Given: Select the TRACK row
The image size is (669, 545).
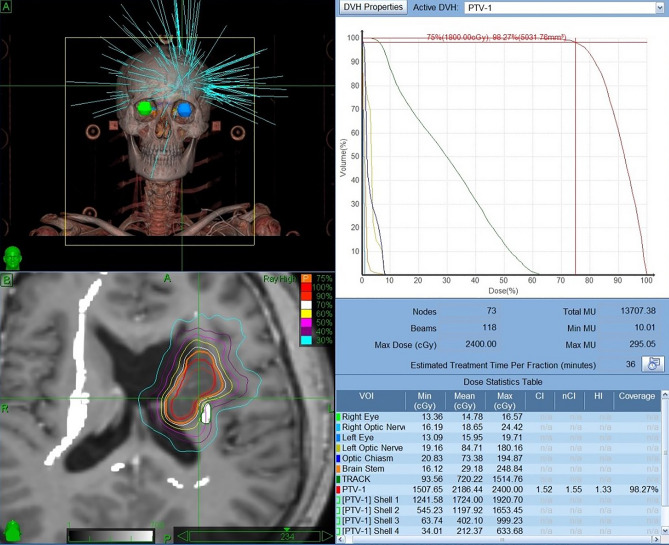Looking at the screenshot, I should click(498, 479).
